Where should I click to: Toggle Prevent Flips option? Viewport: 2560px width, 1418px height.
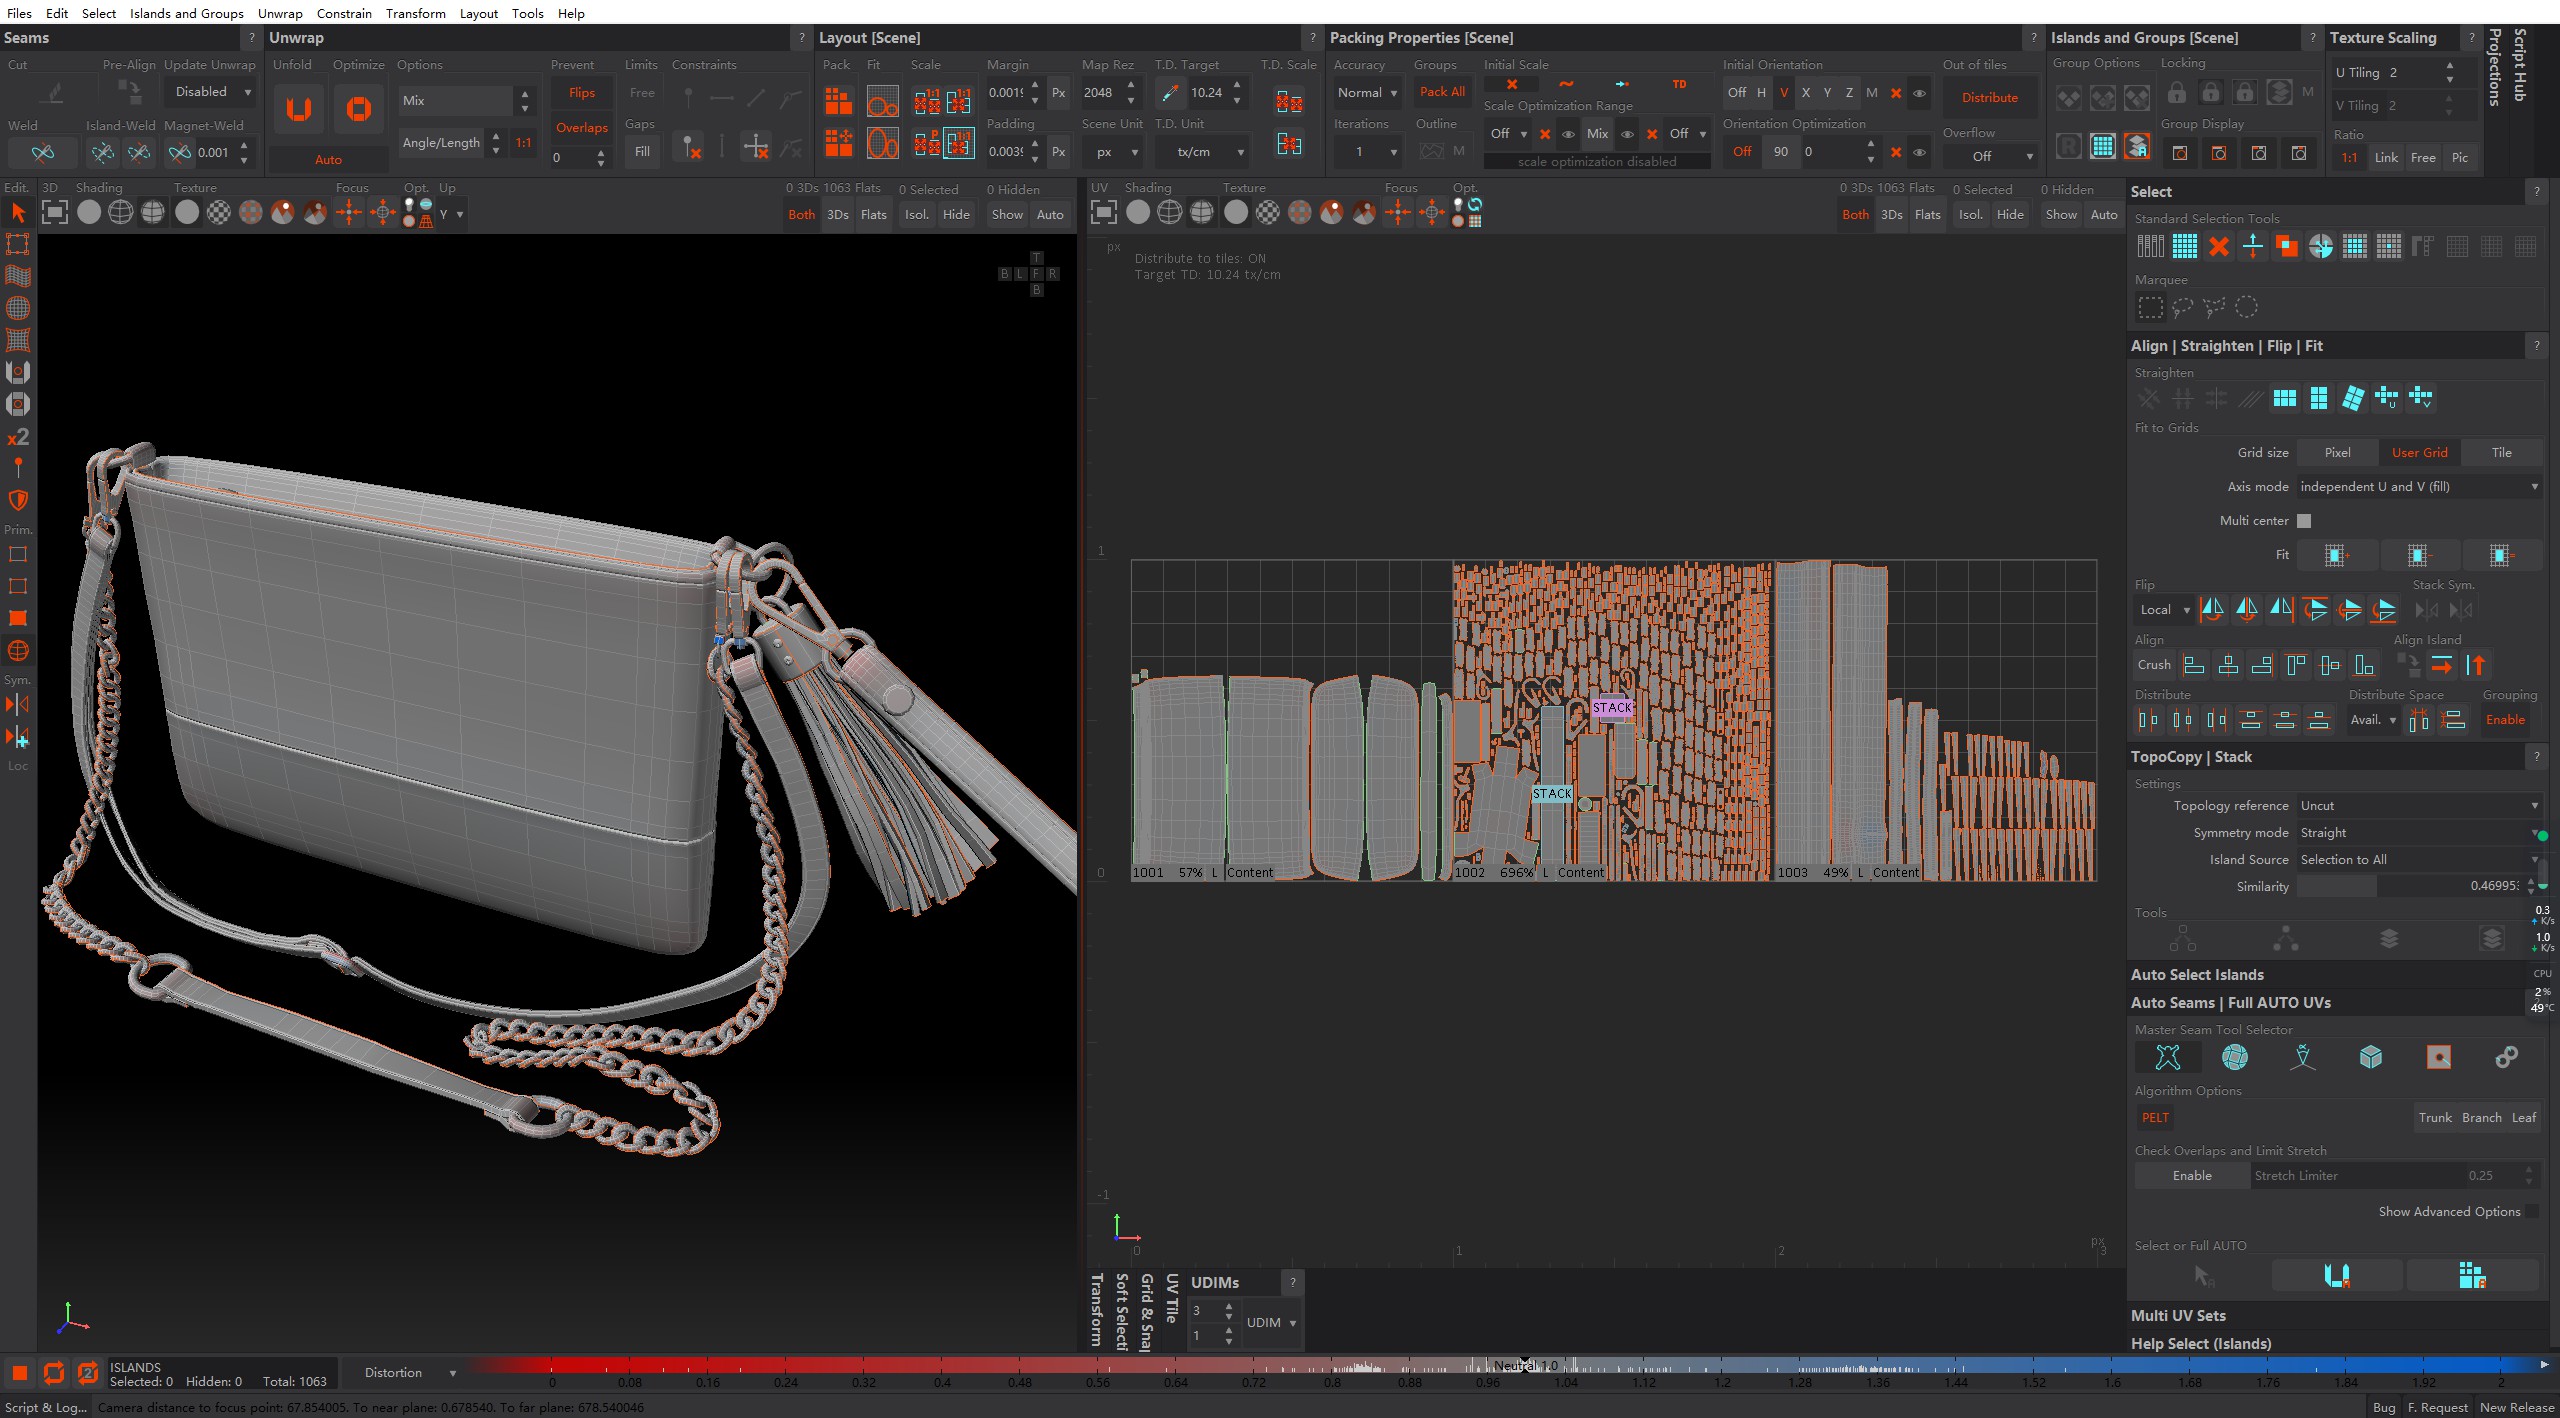[x=581, y=93]
